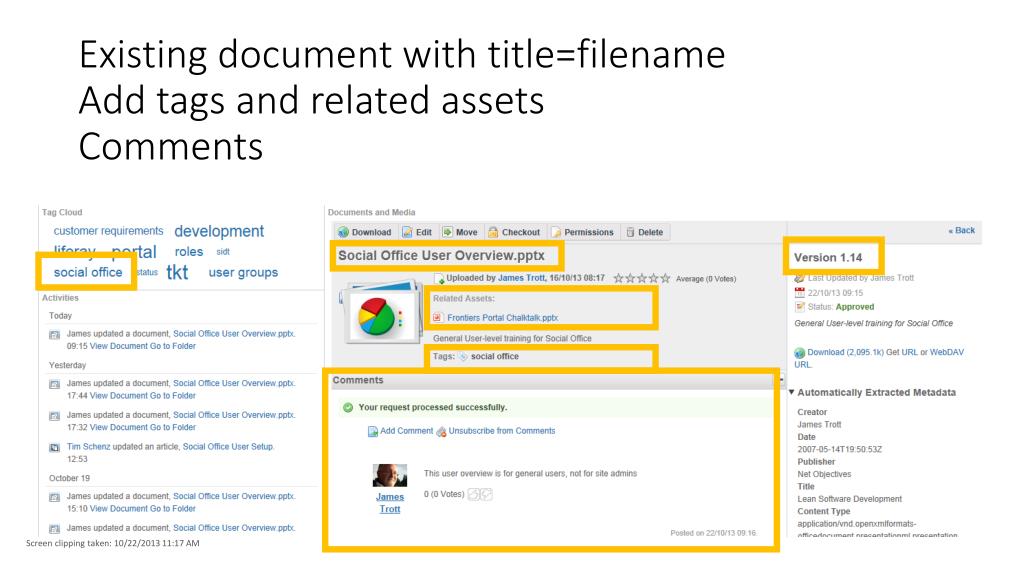Click the Add Comment link
The image size is (1024, 576).
coord(400,431)
